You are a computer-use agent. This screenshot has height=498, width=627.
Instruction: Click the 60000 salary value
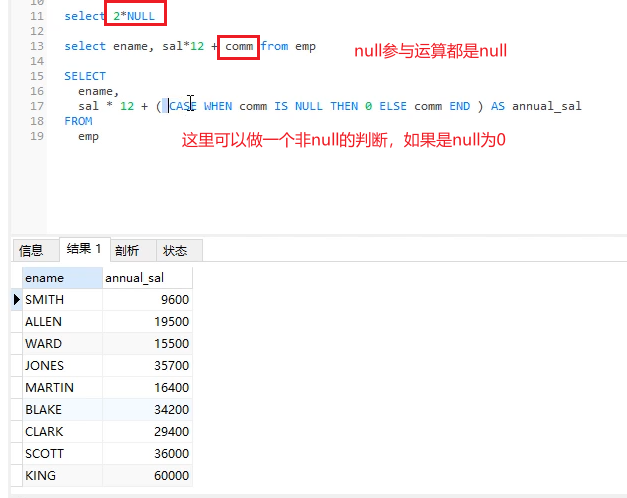[x=171, y=476]
